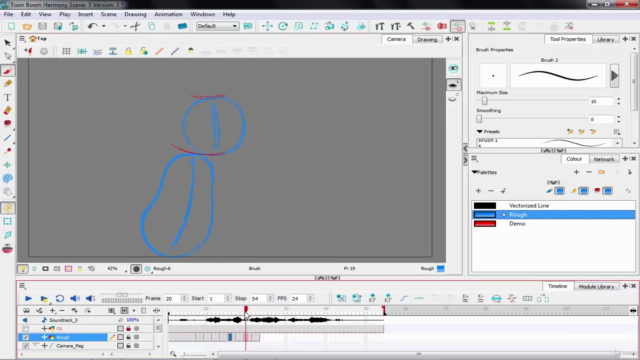The image size is (640, 360).
Task: Click the Loop playback icon
Action: click(x=60, y=298)
